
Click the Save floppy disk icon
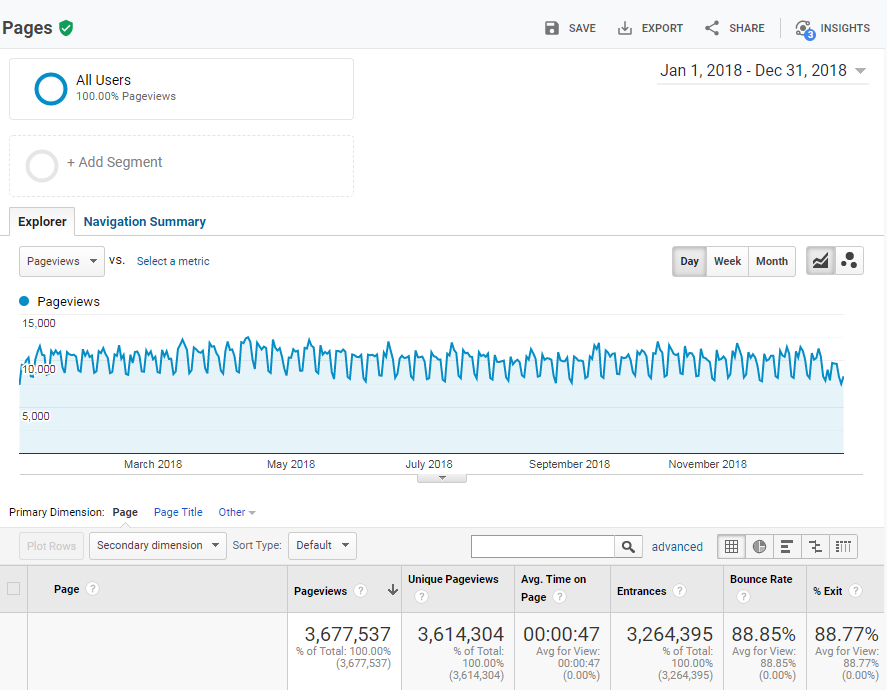click(552, 28)
